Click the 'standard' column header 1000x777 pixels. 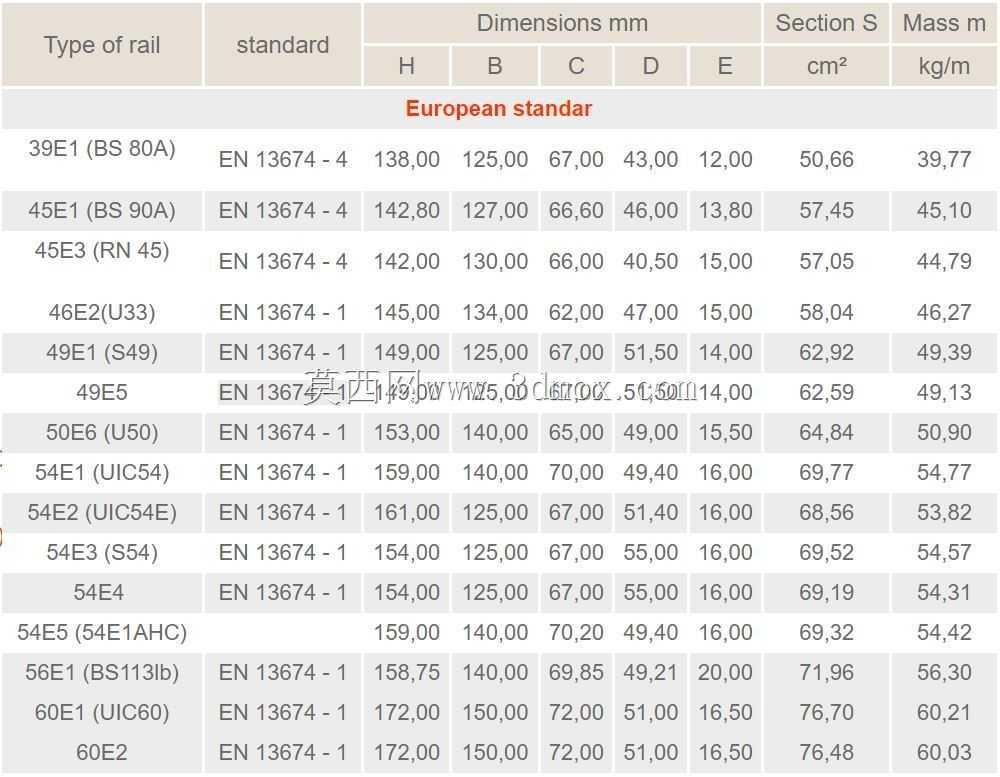click(x=283, y=45)
